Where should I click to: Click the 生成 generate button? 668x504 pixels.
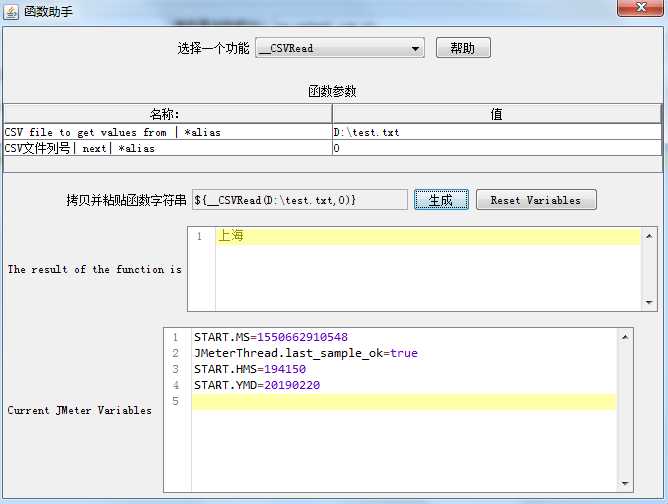tap(441, 200)
